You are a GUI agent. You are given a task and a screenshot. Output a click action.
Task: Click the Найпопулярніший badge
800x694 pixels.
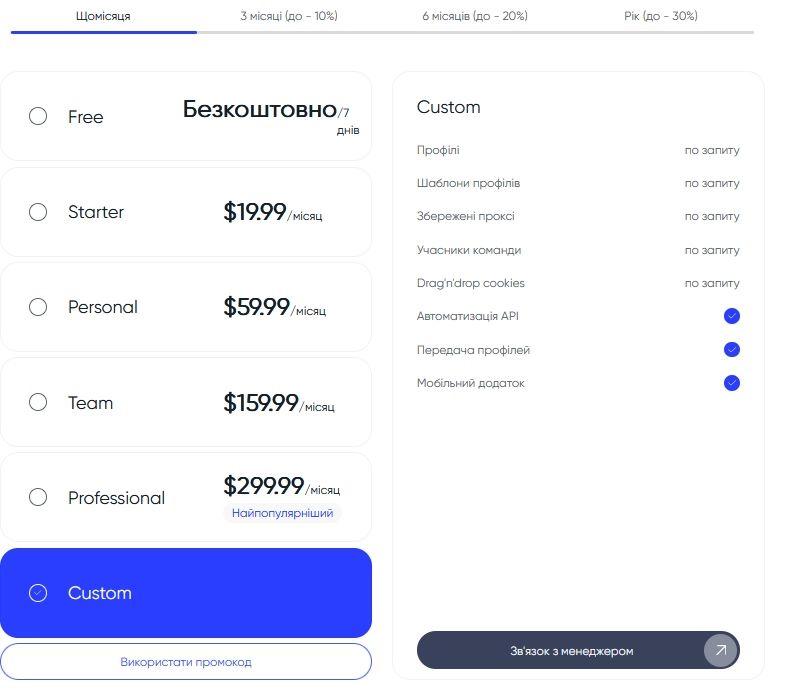pos(282,513)
